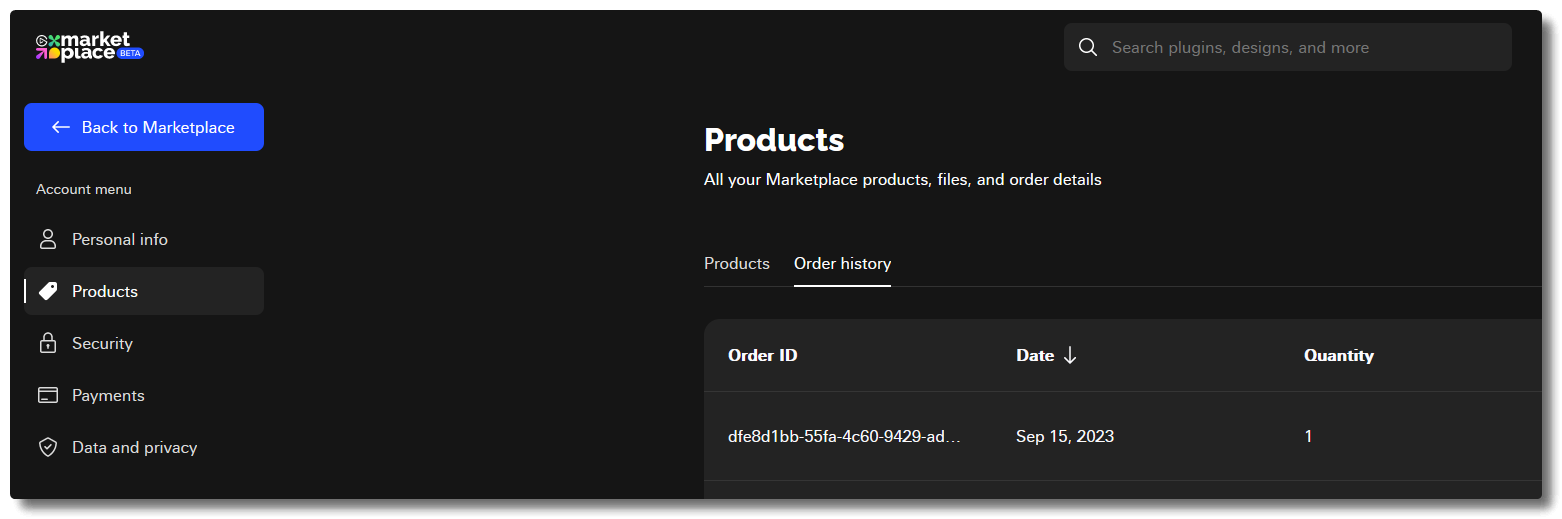Screen dimensions: 1562x519
Task: Open order dfe8d1bb-55fa-4c60 entry
Action: (x=844, y=436)
